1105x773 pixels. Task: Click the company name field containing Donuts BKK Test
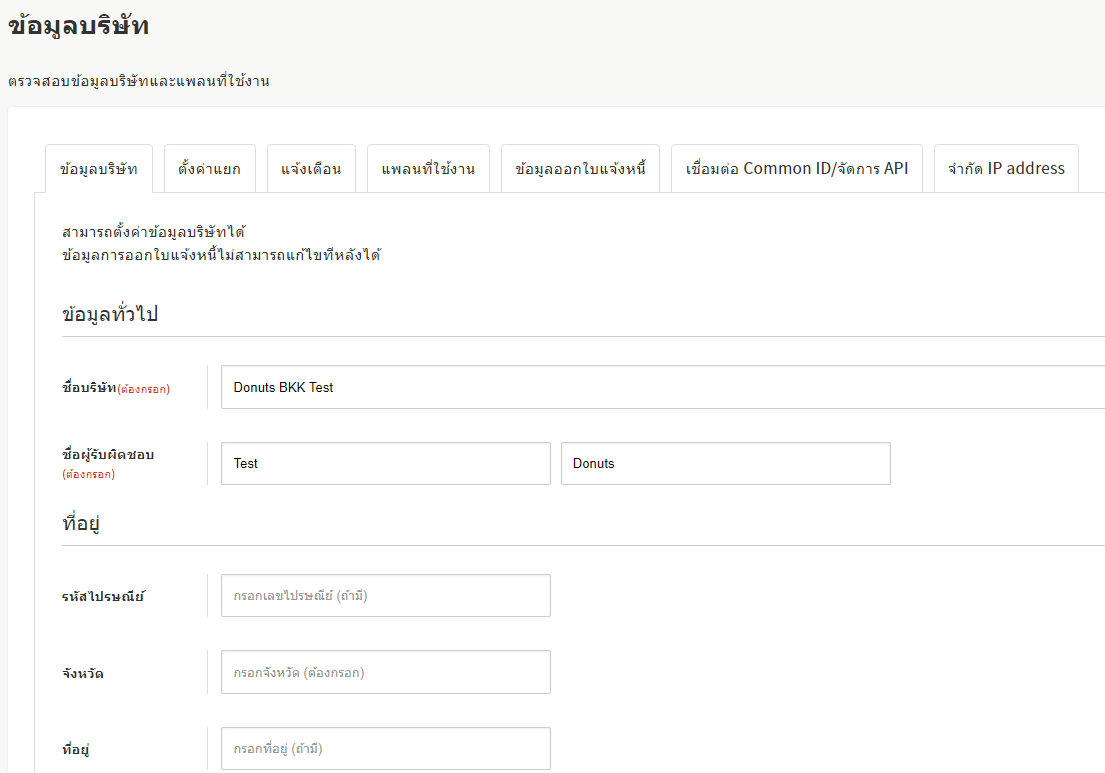662,387
